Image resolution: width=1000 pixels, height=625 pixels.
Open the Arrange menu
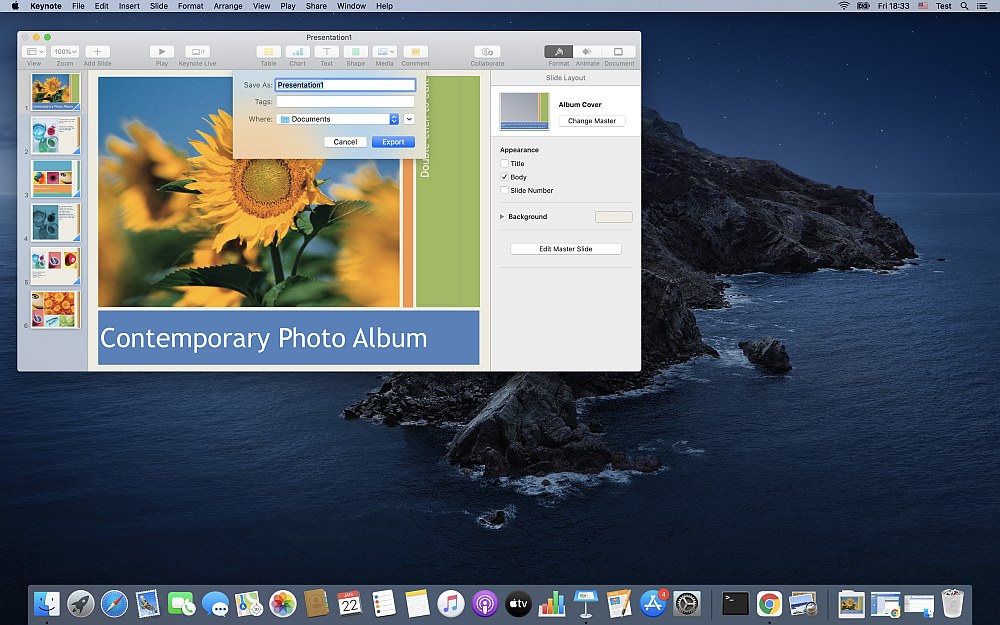[x=227, y=6]
